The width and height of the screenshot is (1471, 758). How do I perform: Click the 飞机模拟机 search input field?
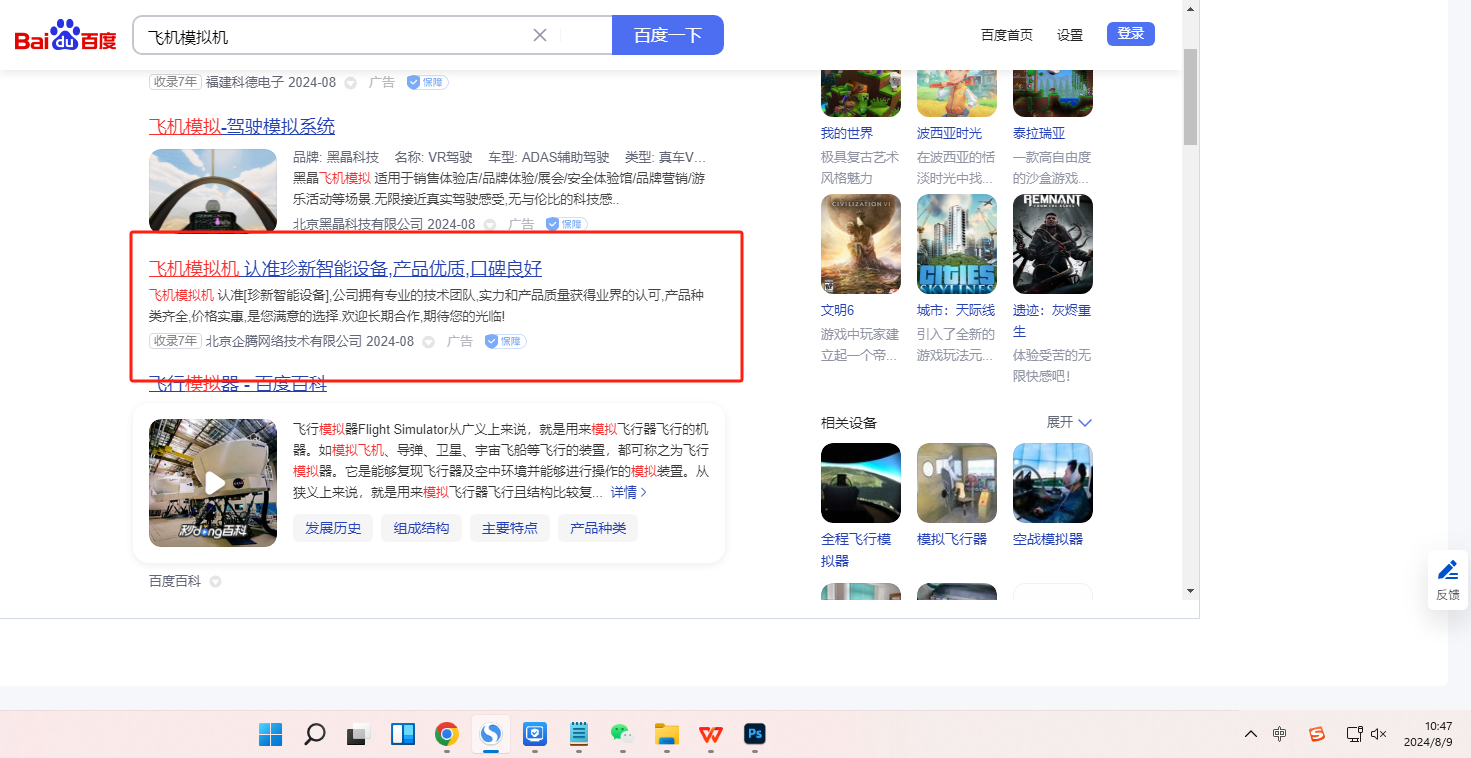tap(335, 36)
